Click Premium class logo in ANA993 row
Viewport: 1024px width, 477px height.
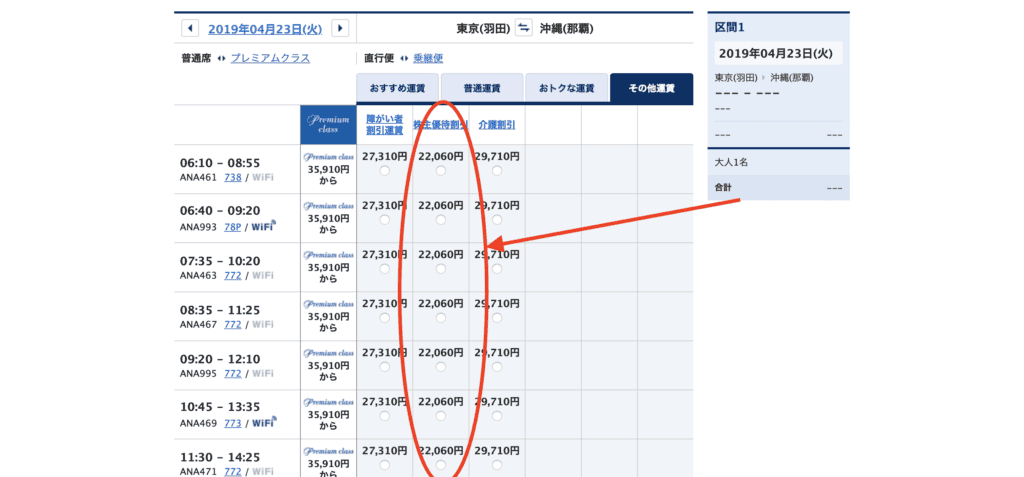coord(328,206)
